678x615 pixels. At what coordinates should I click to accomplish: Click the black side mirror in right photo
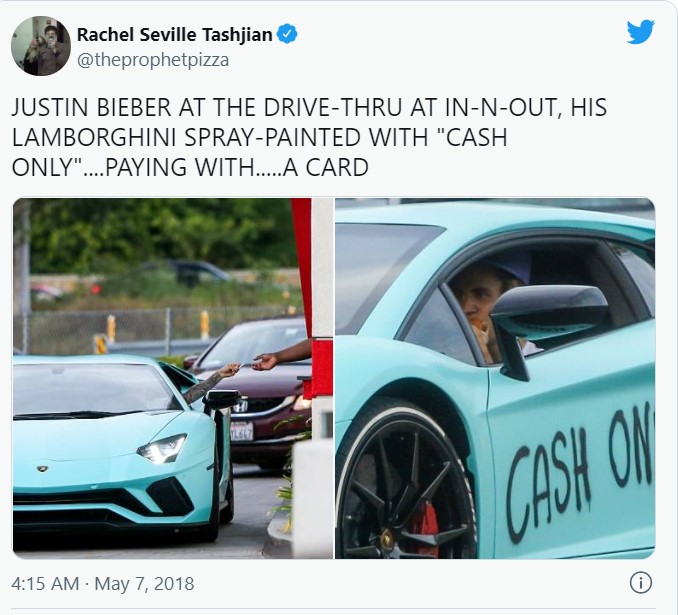pyautogui.click(x=549, y=320)
